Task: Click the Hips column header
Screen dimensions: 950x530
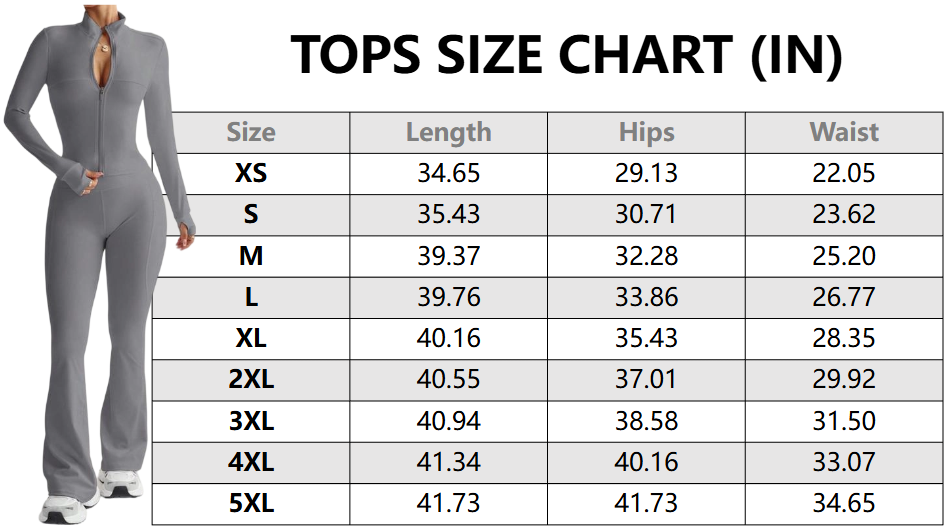Action: (646, 132)
